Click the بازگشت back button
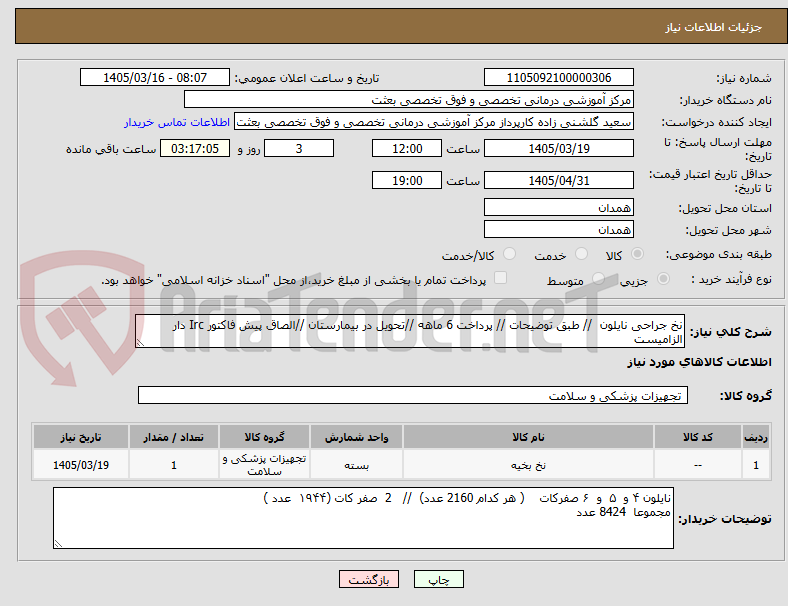This screenshot has height=606, width=788. pos(369,579)
